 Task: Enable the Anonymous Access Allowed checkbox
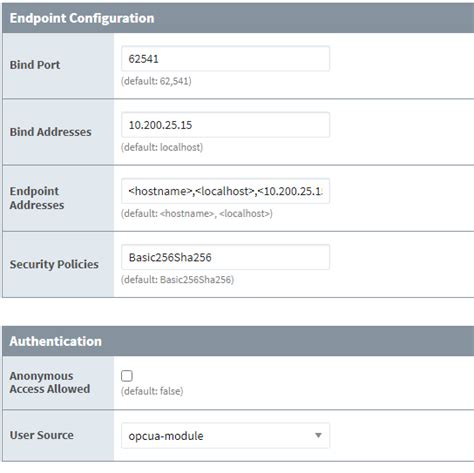pyautogui.click(x=127, y=376)
